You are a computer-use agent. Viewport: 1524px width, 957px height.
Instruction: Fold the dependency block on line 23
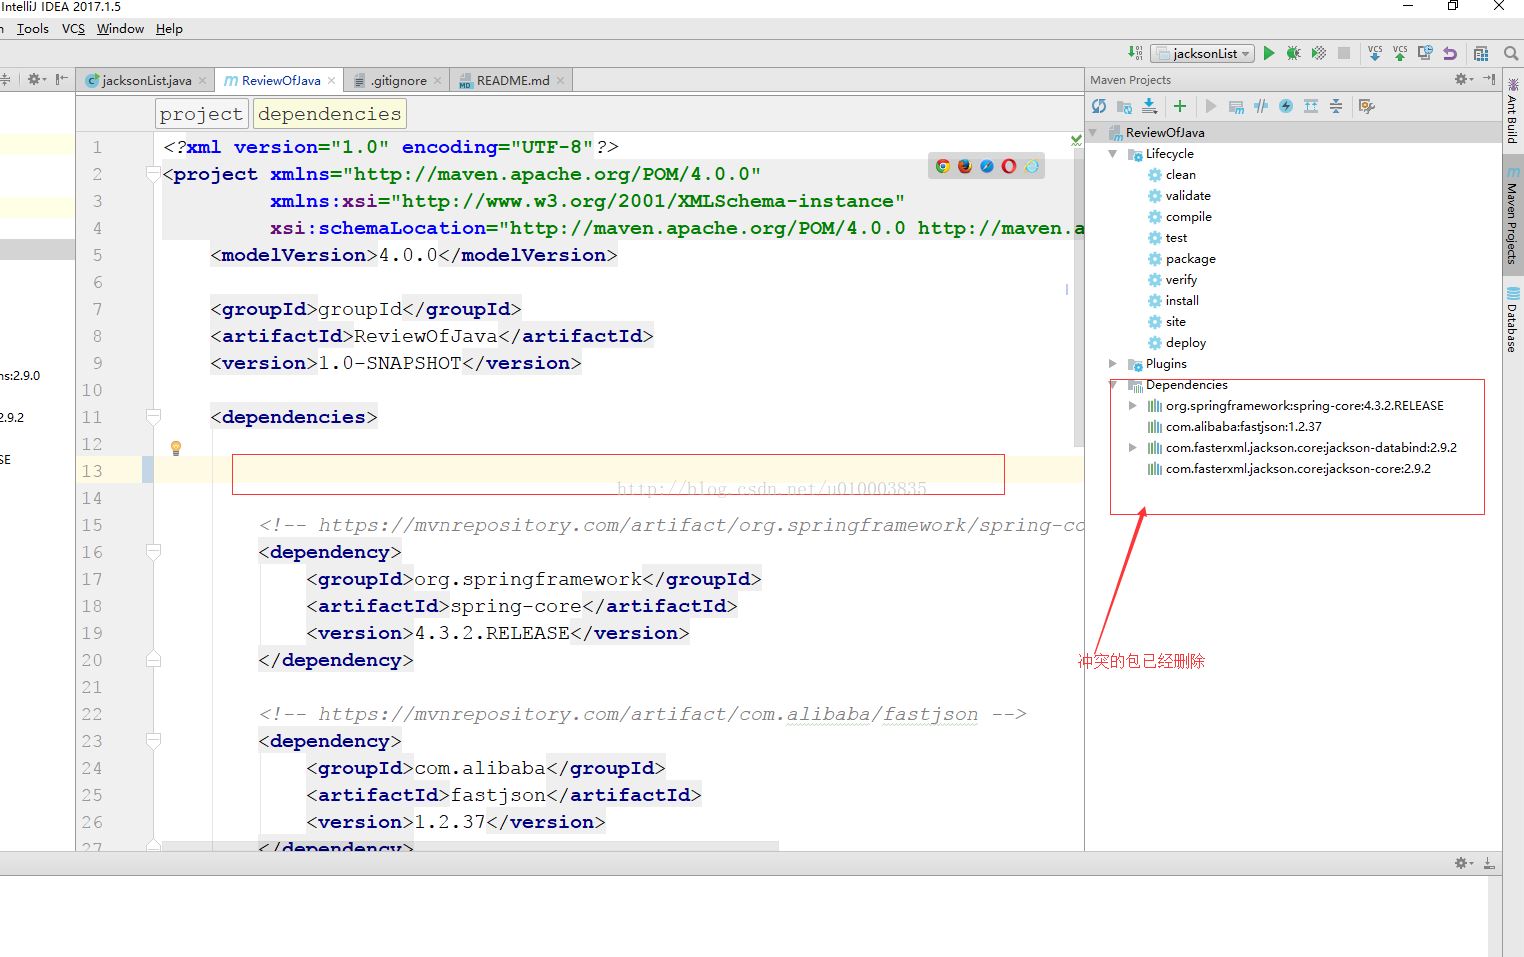(153, 740)
